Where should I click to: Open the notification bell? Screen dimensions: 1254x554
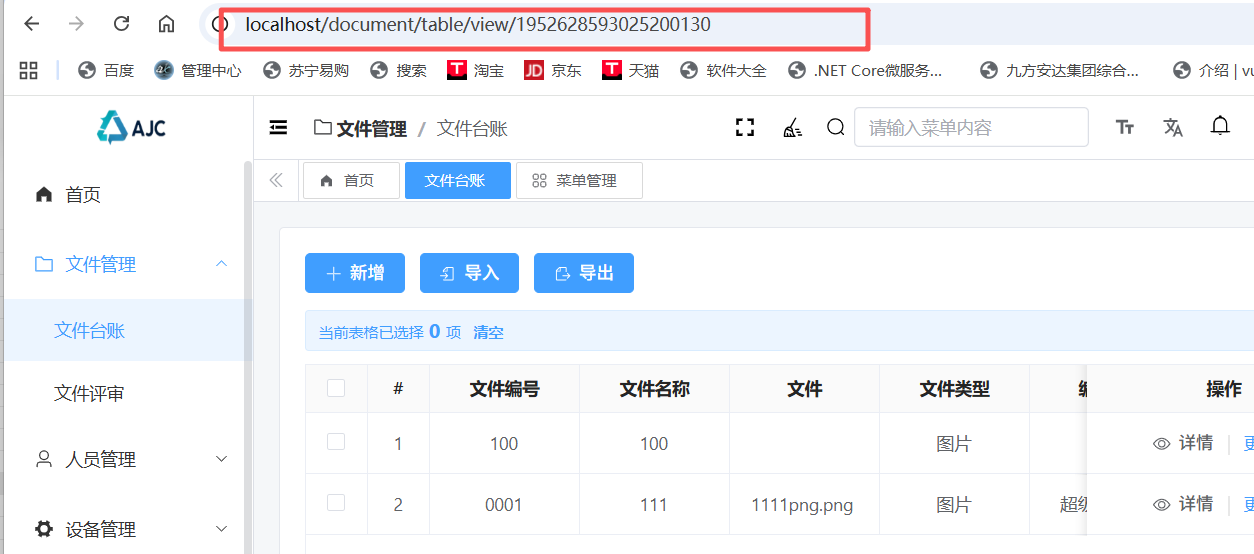(1220, 126)
